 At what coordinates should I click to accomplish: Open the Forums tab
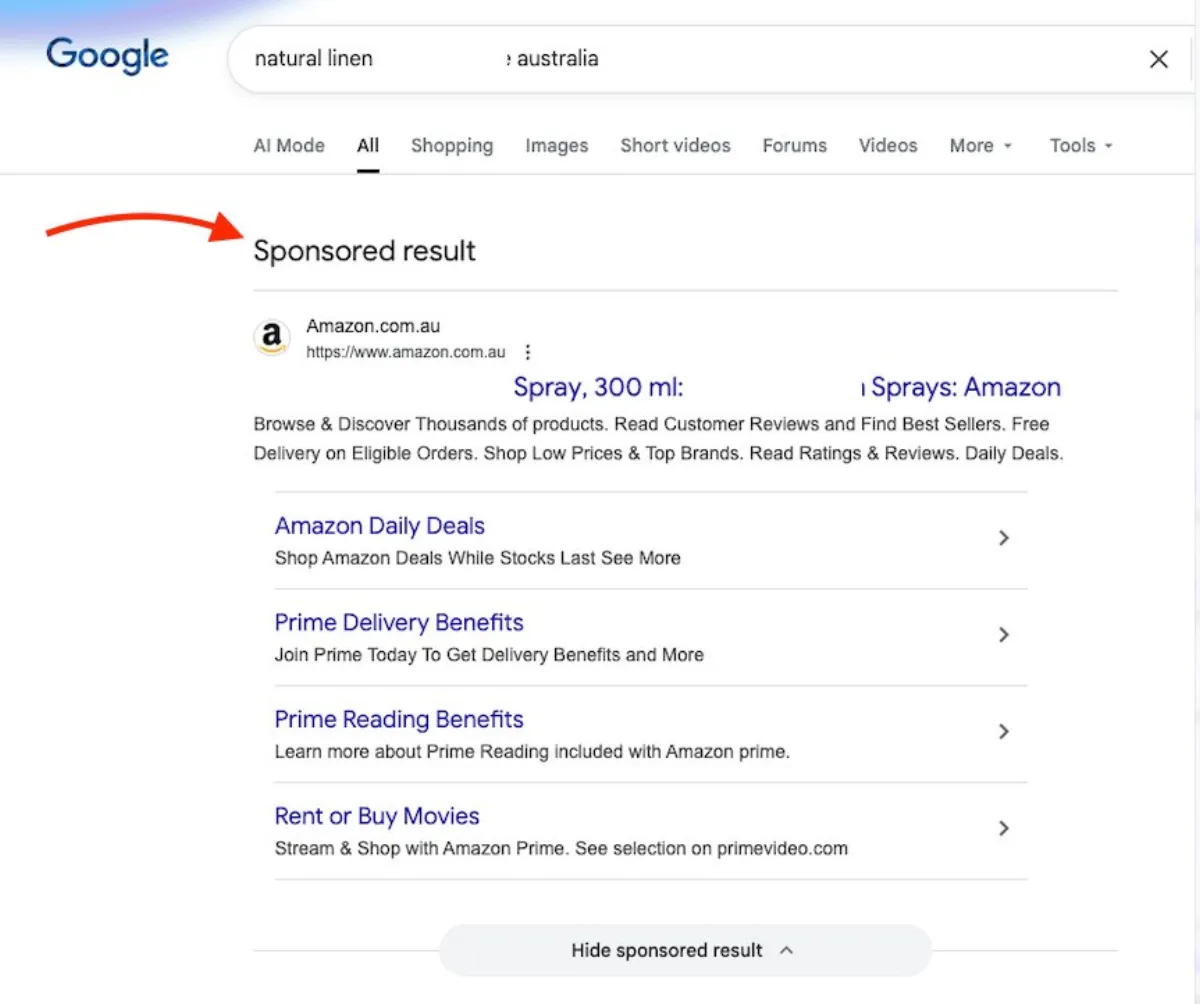click(794, 145)
